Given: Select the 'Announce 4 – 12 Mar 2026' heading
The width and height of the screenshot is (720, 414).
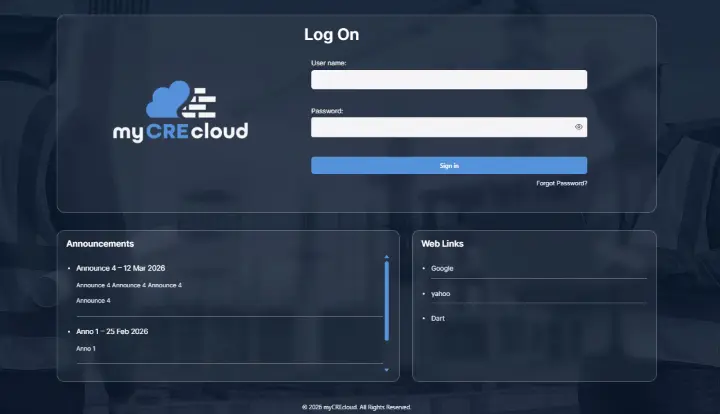Looking at the screenshot, I should tap(120, 268).
